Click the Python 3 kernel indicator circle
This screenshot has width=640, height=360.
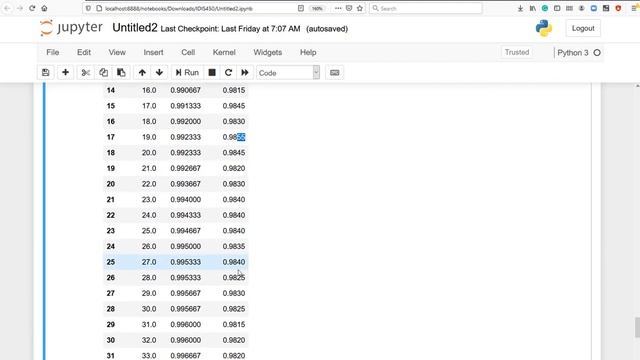pyautogui.click(x=597, y=53)
